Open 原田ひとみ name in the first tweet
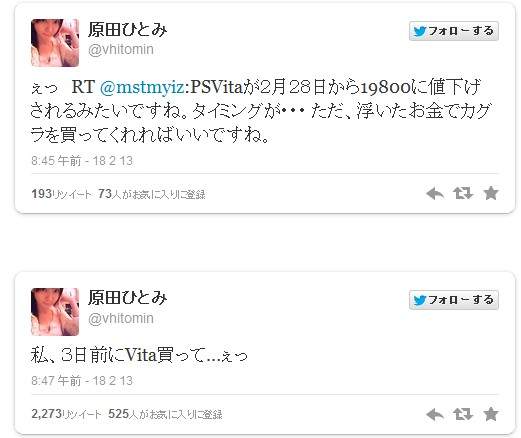Viewport: 521px width, 438px height. coord(128,30)
